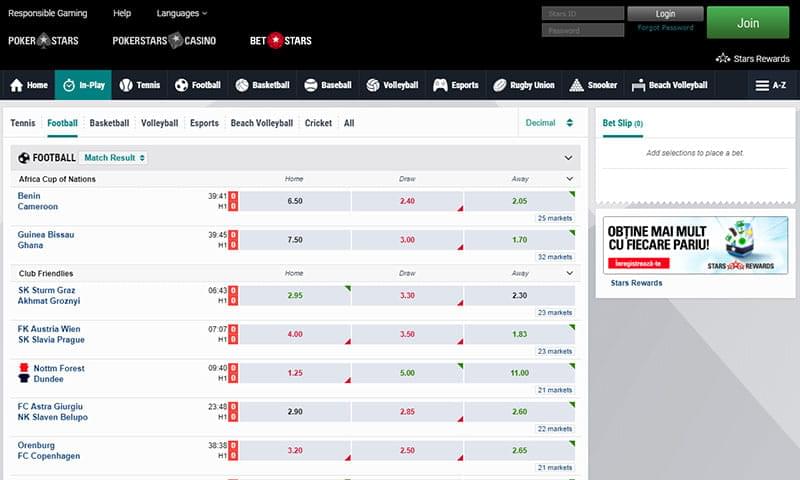Click the green Join button
This screenshot has height=480, width=800.
[x=748, y=22]
